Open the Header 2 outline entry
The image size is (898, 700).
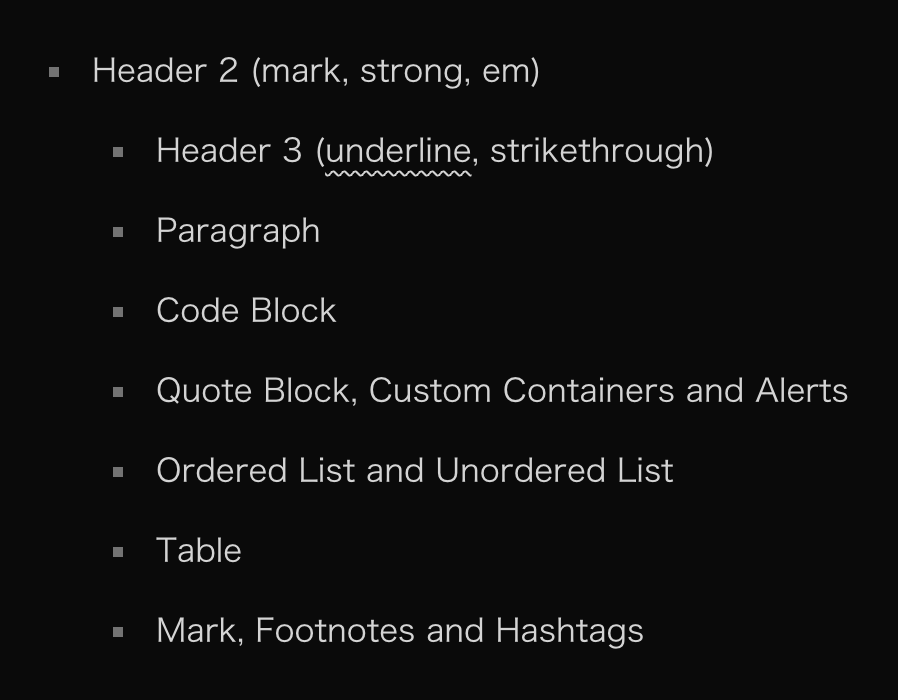point(315,71)
